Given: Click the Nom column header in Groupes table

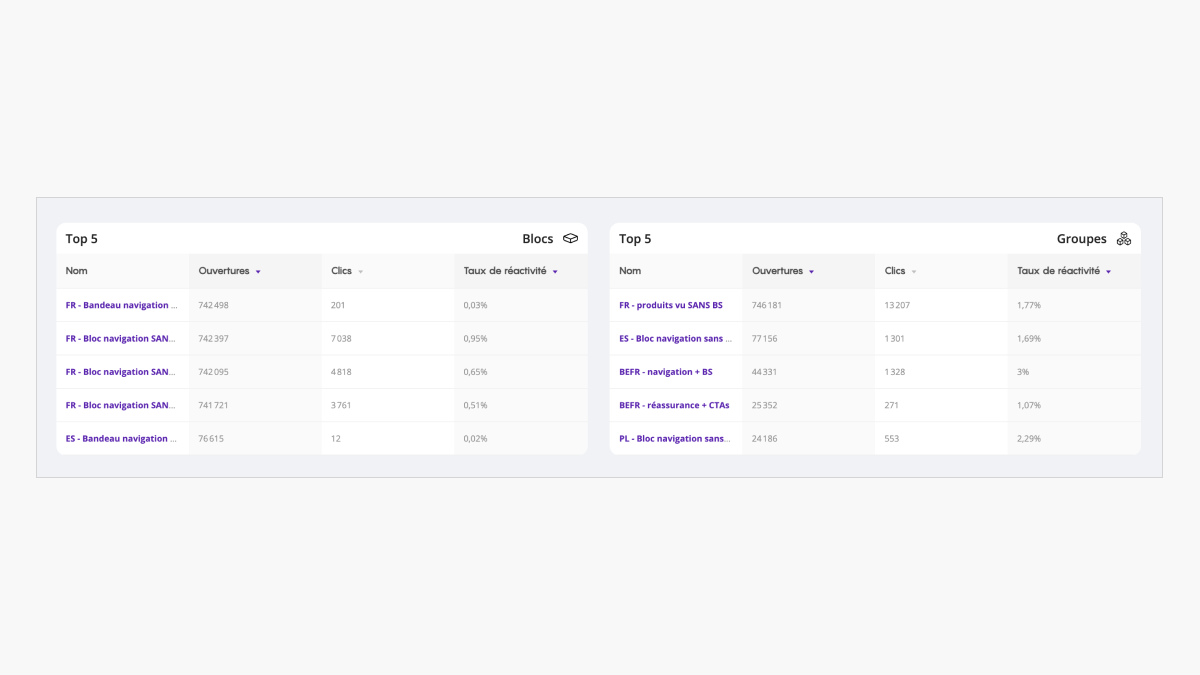Looking at the screenshot, I should pyautogui.click(x=630, y=271).
